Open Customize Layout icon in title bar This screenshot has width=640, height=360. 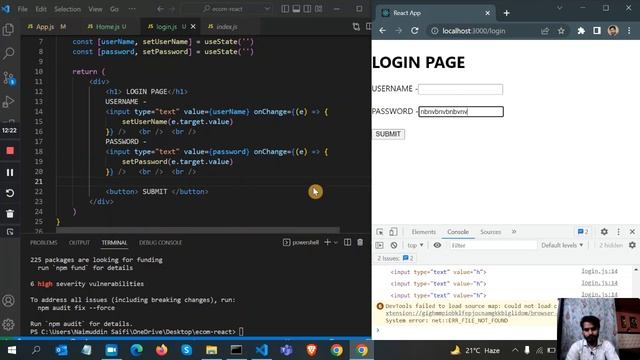[318, 9]
